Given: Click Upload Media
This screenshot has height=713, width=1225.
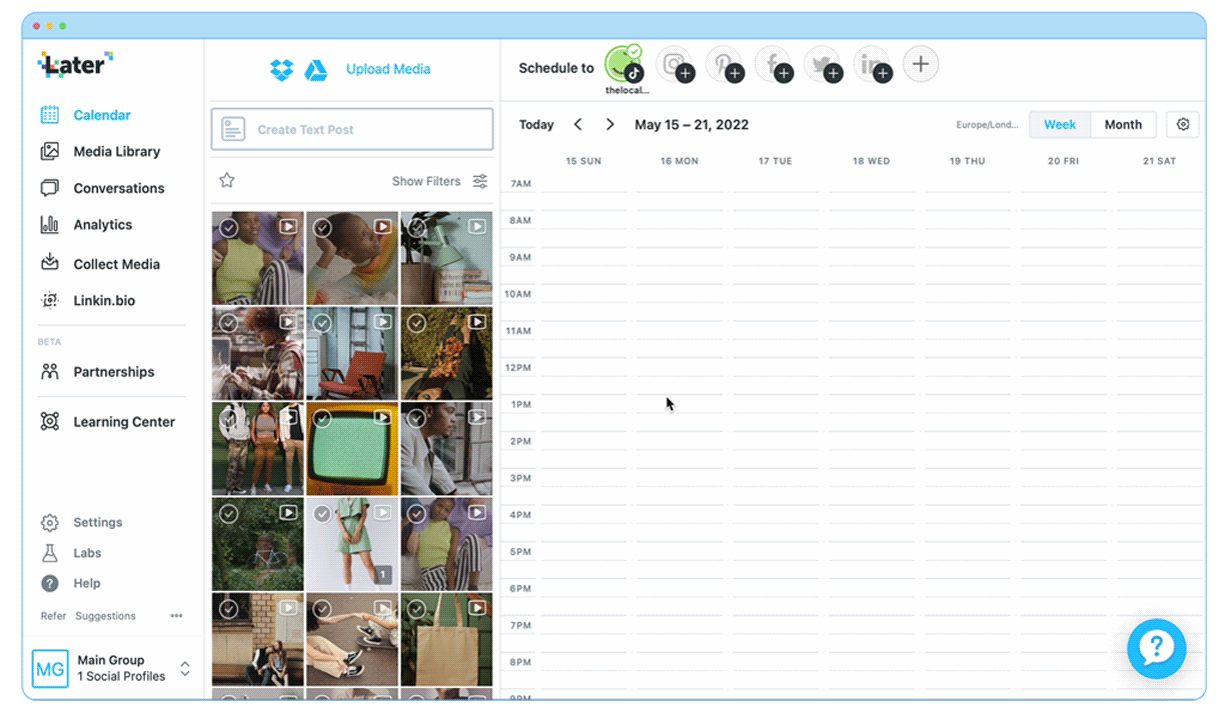Looking at the screenshot, I should tap(388, 69).
